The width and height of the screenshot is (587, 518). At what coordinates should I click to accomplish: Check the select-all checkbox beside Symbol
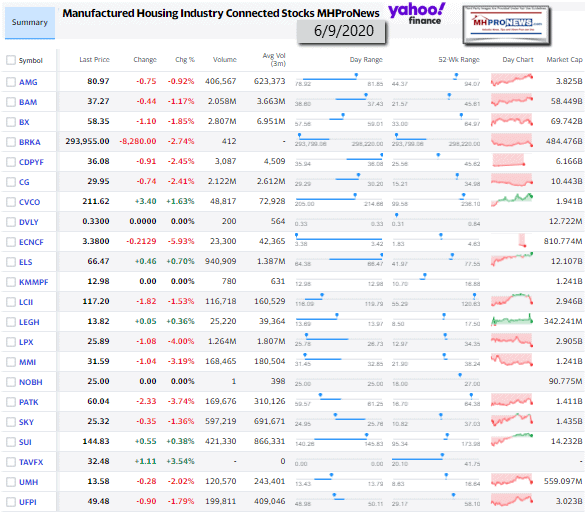pos(11,60)
